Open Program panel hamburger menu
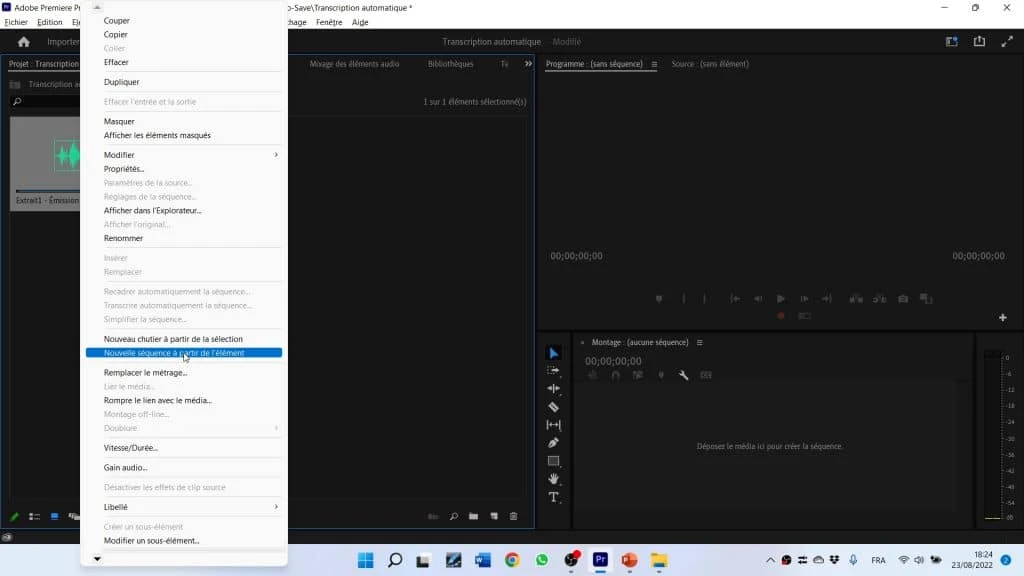1024x576 pixels. (654, 64)
